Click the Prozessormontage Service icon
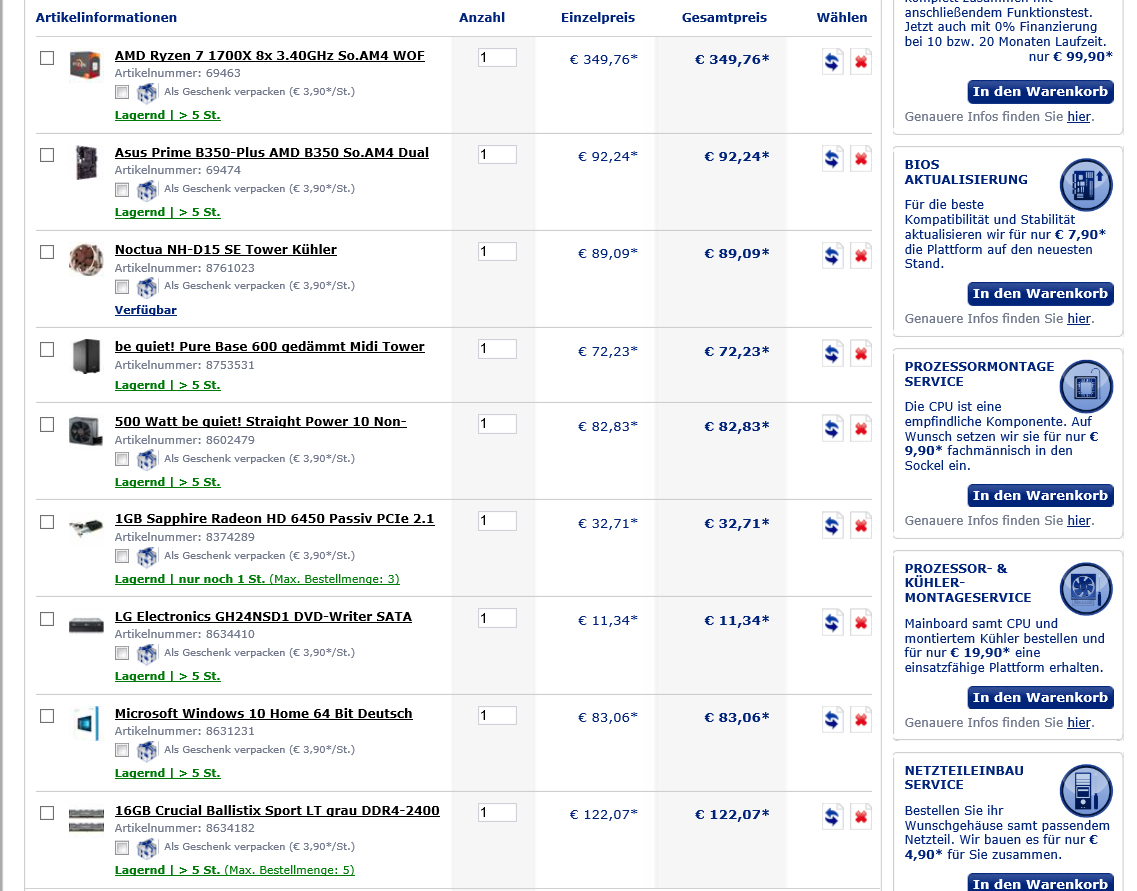The width and height of the screenshot is (1137, 891). click(x=1086, y=386)
